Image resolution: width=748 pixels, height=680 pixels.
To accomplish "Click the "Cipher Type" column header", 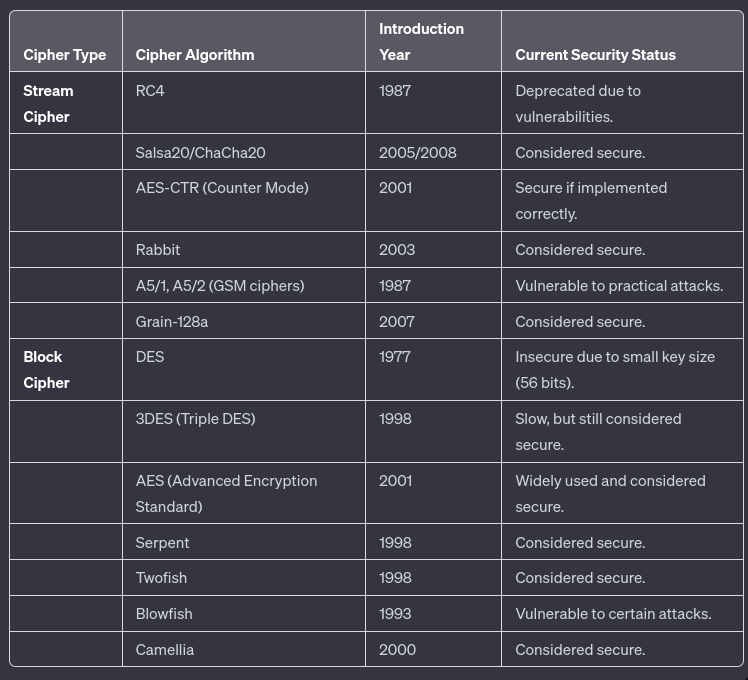I will (64, 55).
